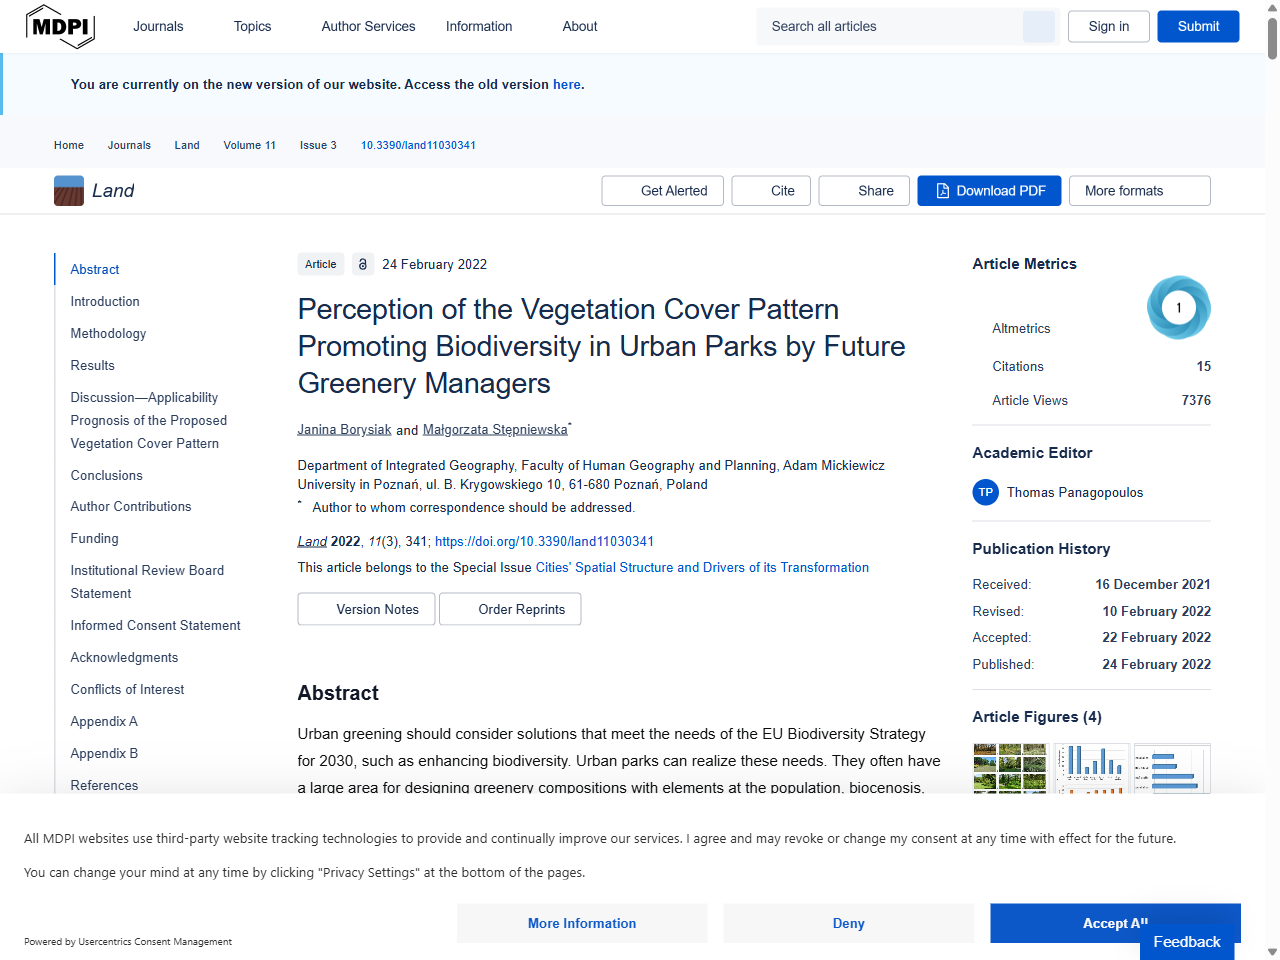
Task: Open the https://doi.org article link
Action: [544, 541]
